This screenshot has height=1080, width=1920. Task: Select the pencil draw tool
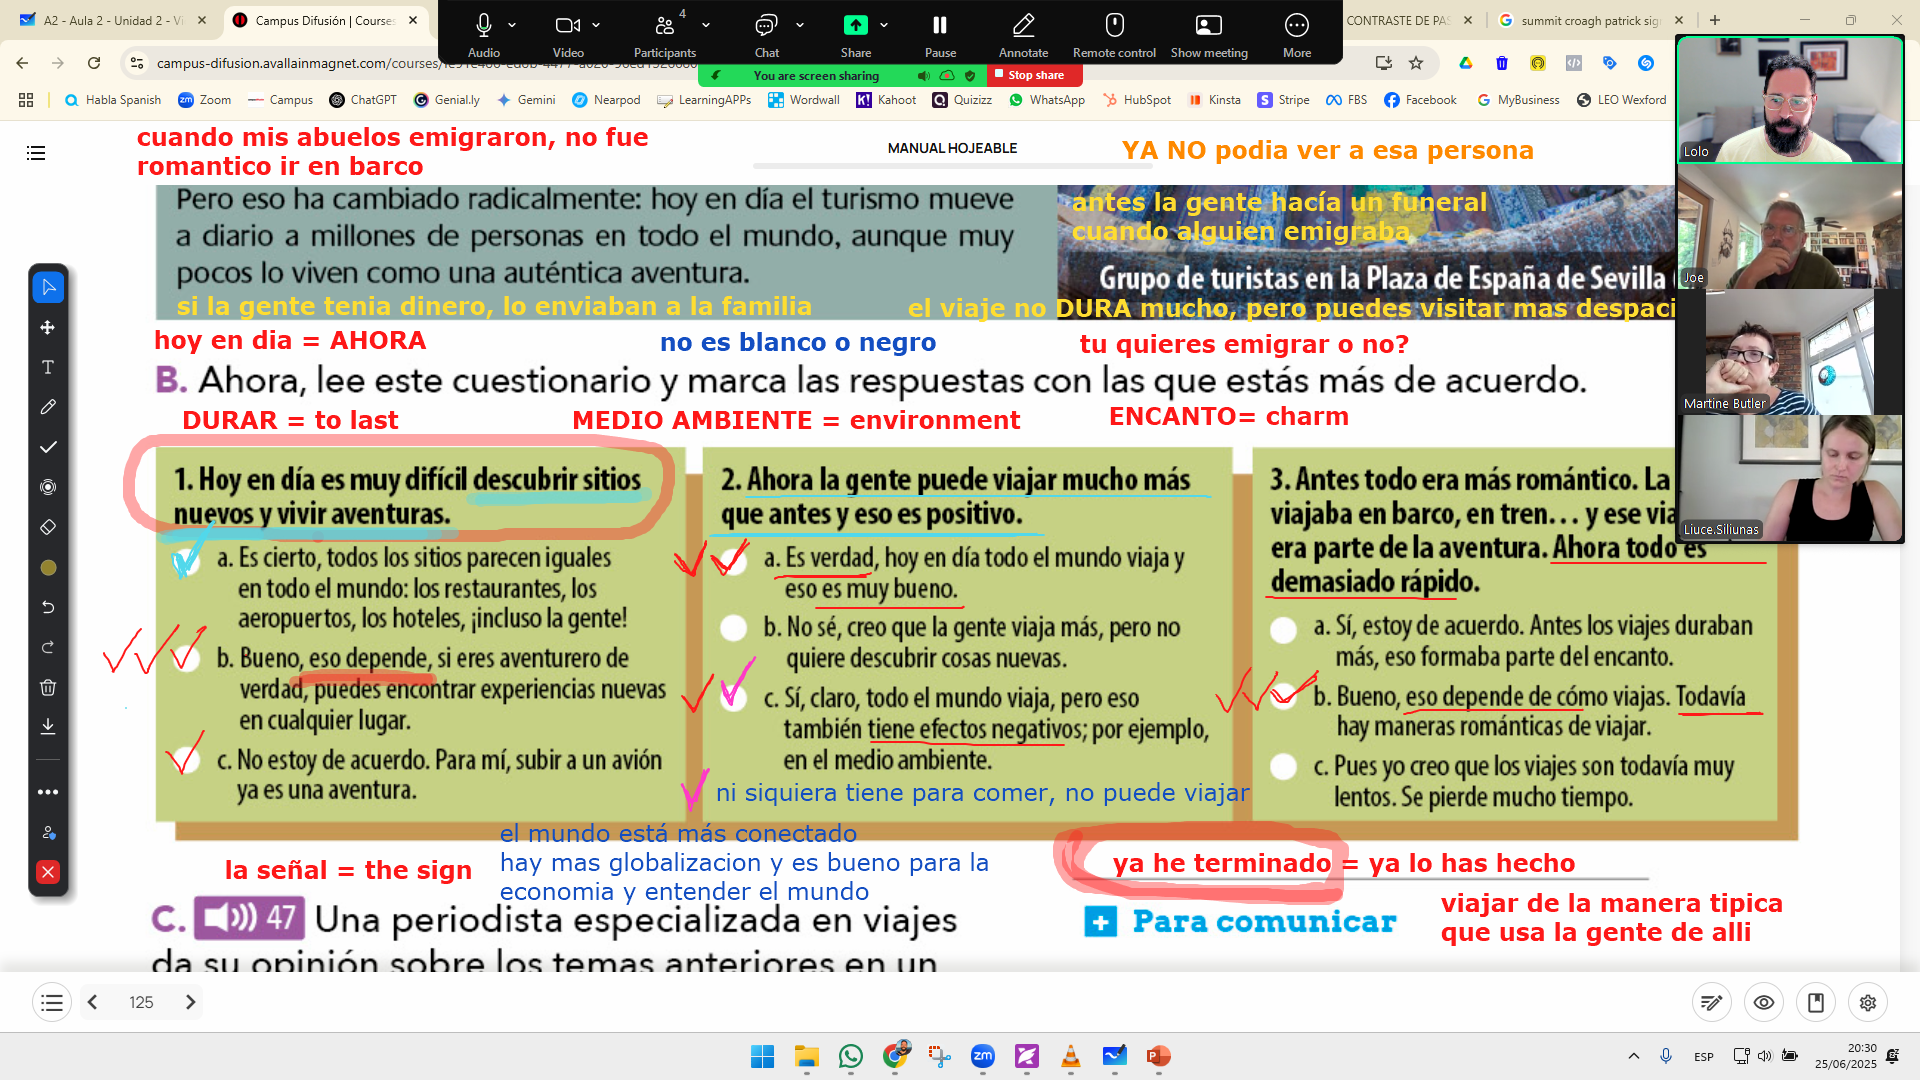tap(48, 408)
